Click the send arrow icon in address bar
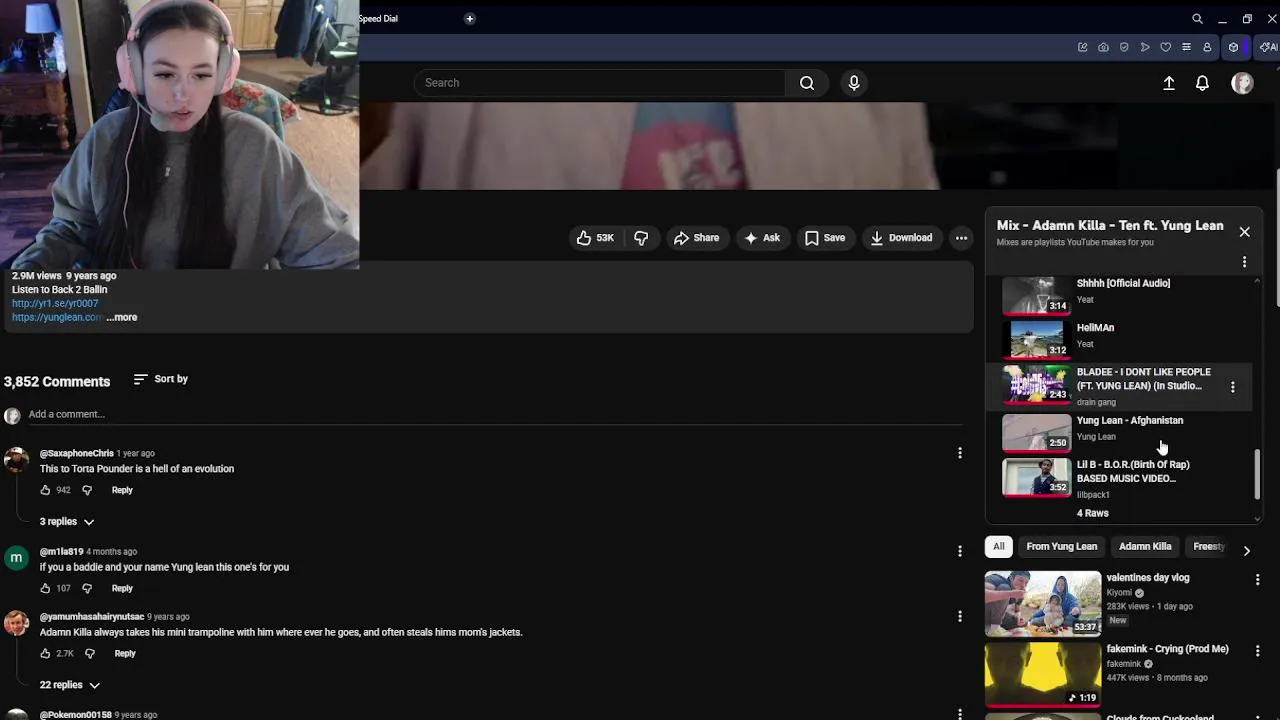 point(1145,47)
